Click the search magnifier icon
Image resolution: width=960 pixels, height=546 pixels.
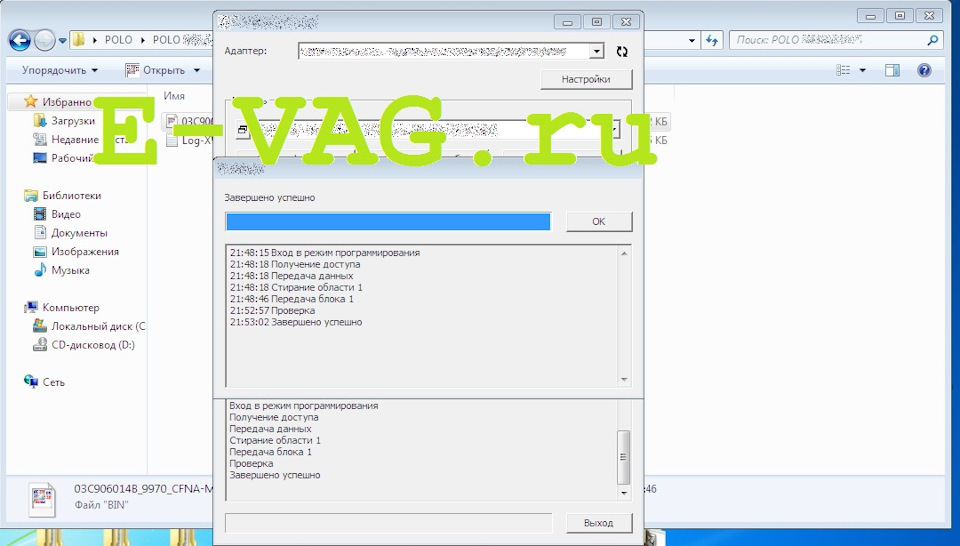tap(932, 40)
